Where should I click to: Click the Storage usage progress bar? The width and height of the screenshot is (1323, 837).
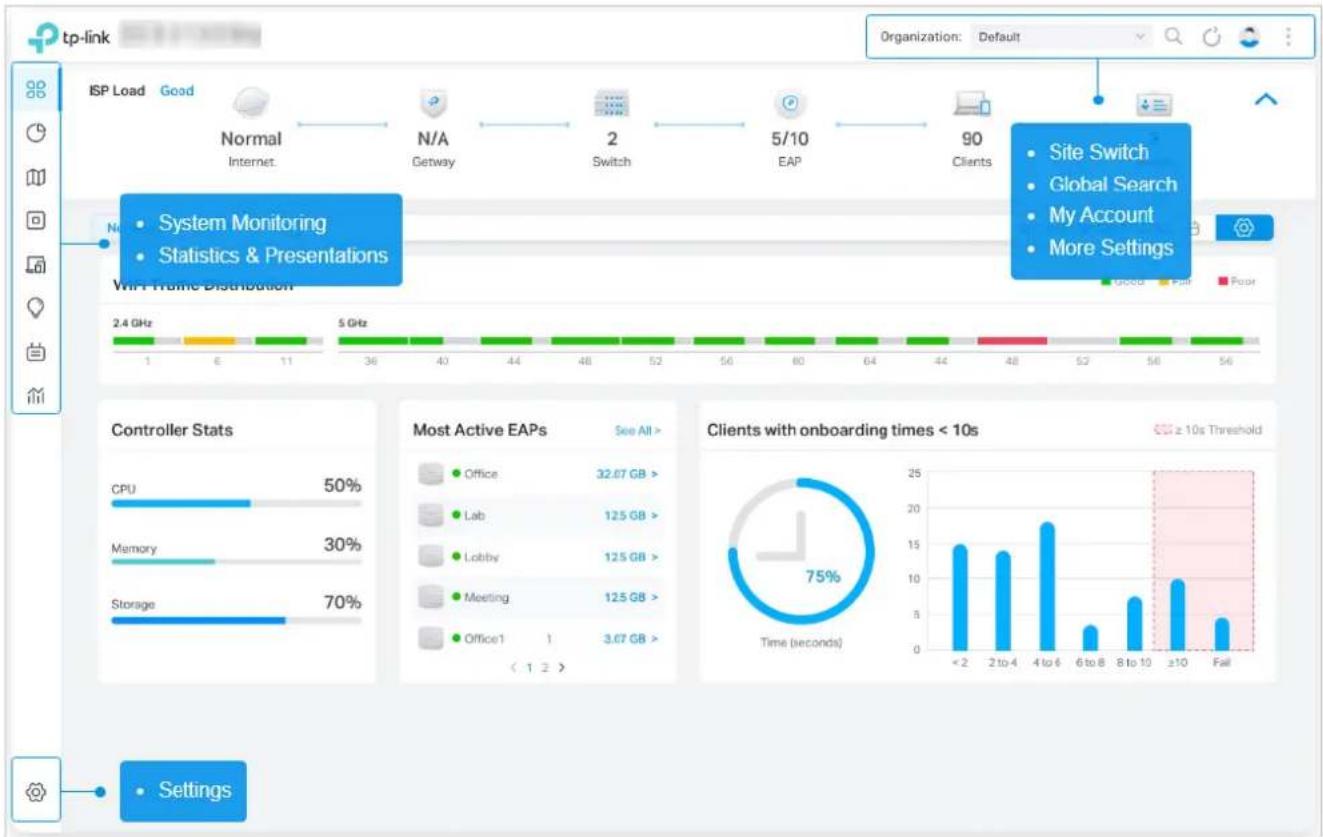pos(236,620)
